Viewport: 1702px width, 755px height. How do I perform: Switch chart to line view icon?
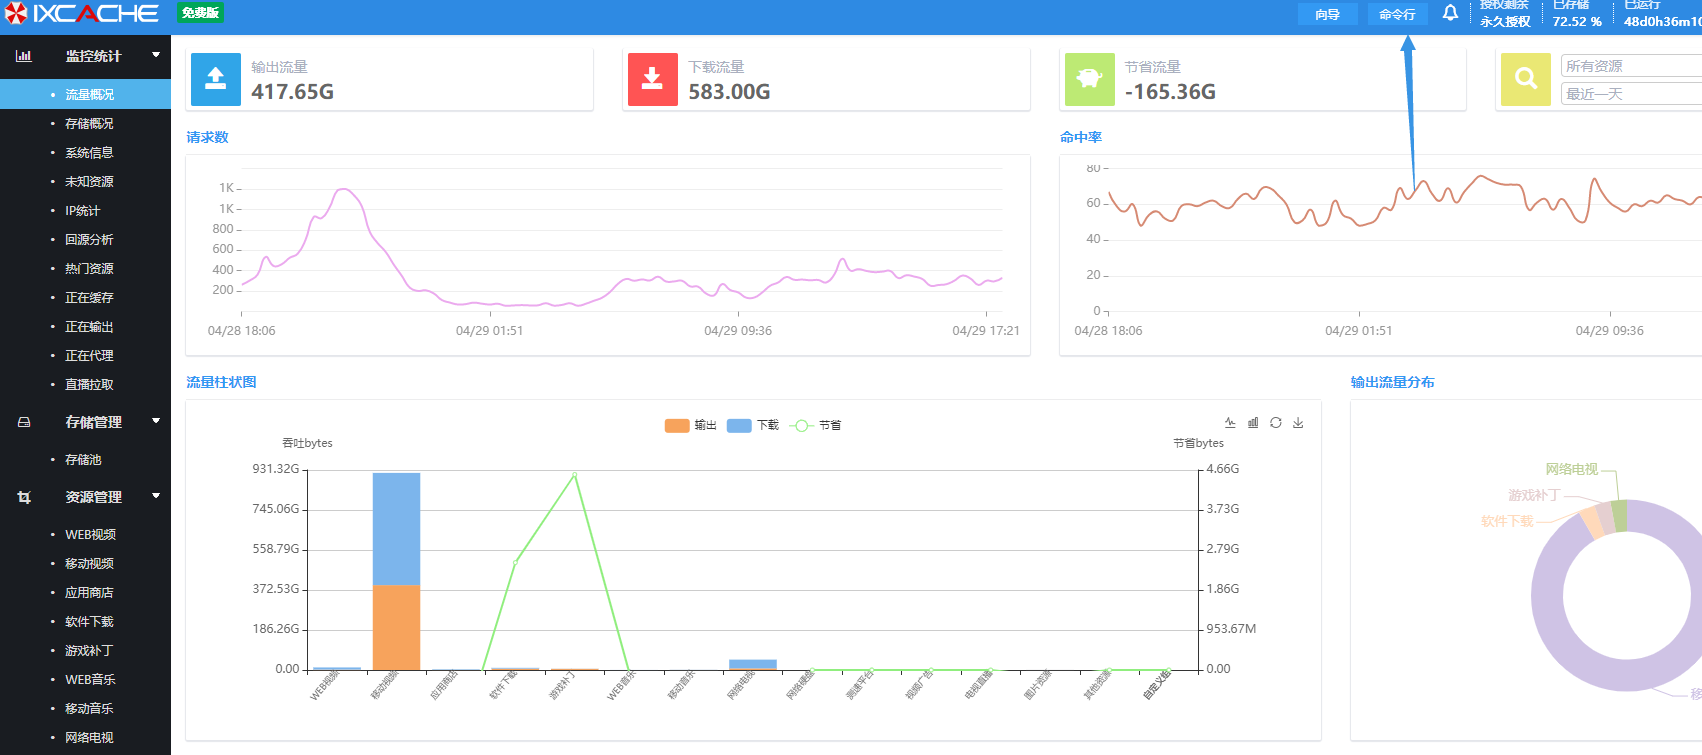click(x=1230, y=423)
